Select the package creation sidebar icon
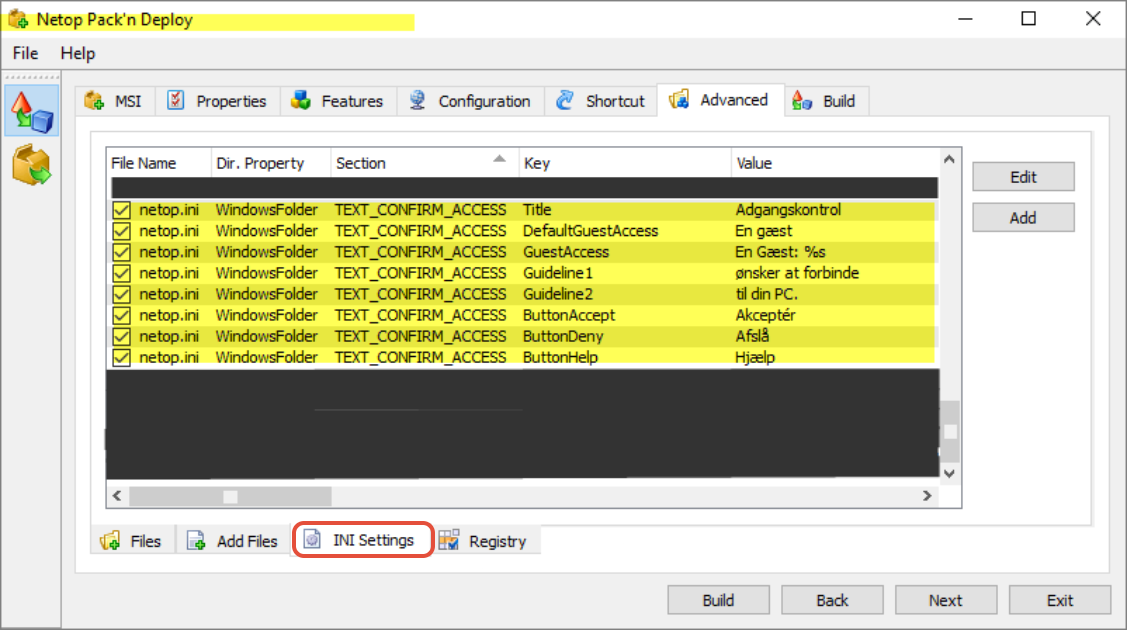This screenshot has height=630, width=1127. (31, 111)
